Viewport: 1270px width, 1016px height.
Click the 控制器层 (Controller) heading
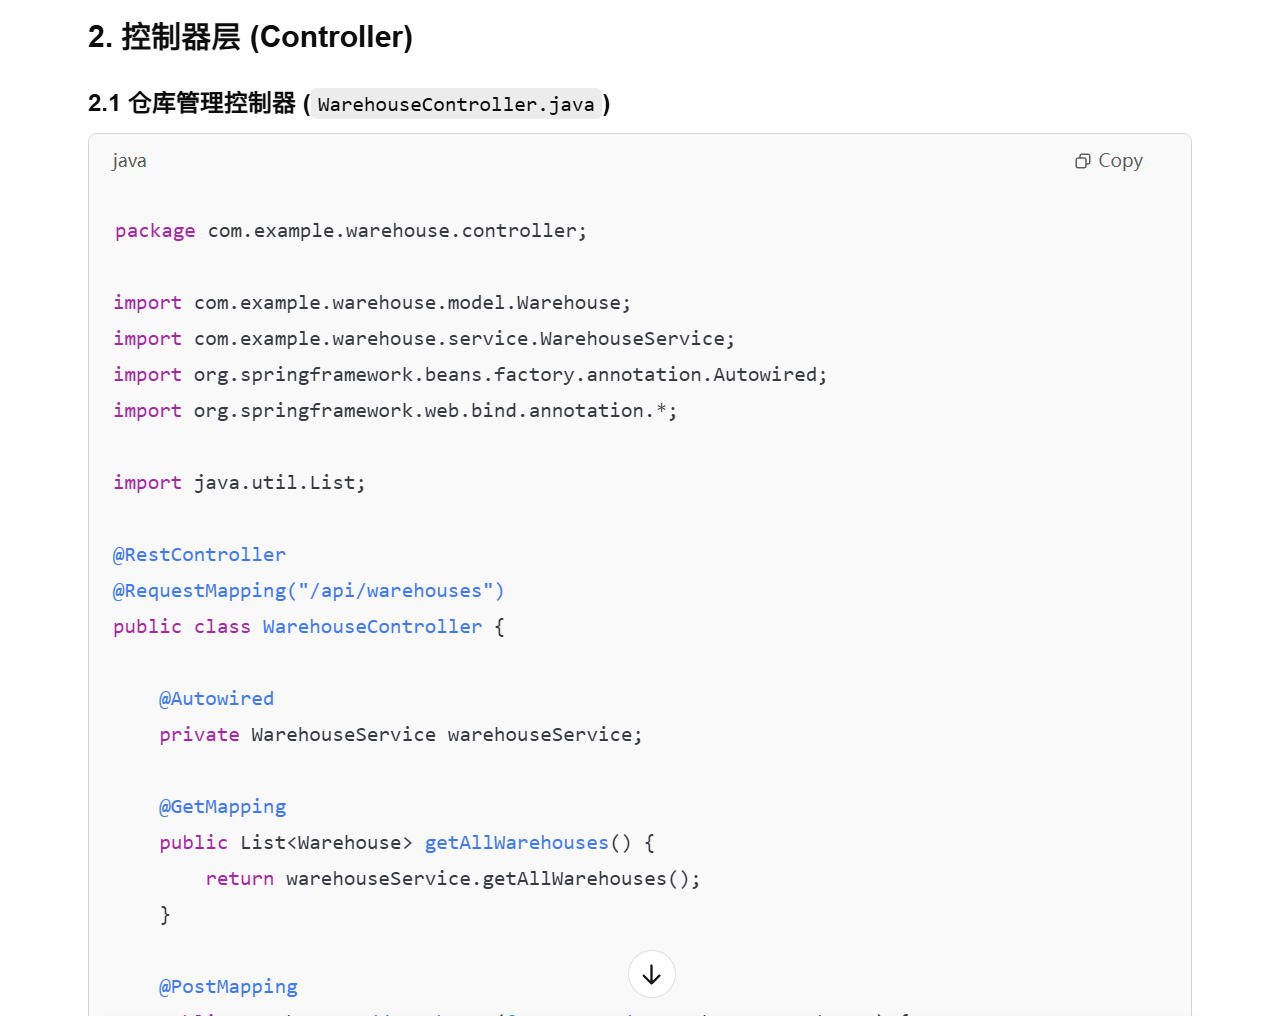(x=250, y=37)
